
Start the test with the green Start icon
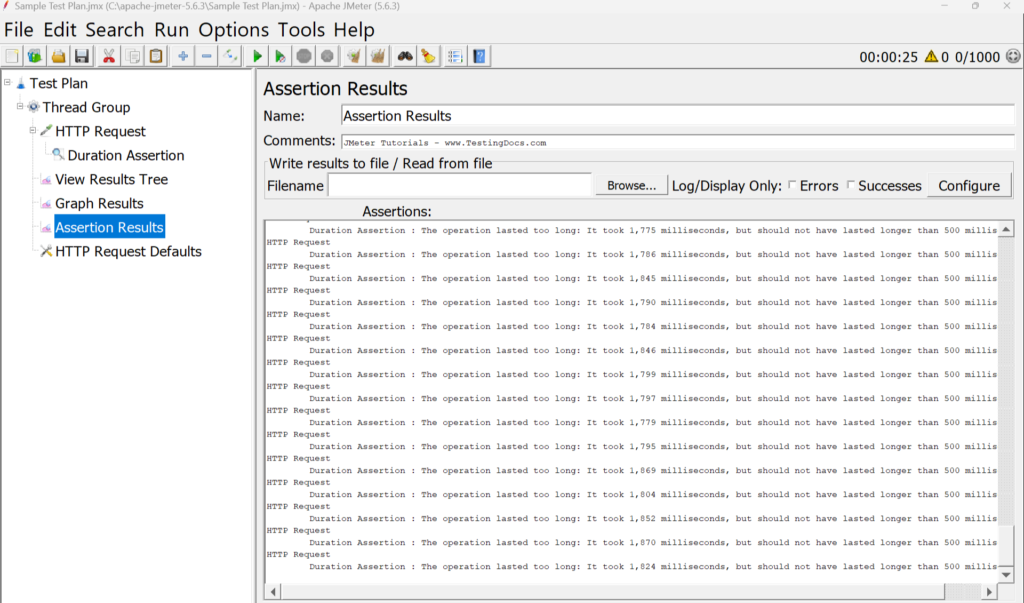[256, 56]
